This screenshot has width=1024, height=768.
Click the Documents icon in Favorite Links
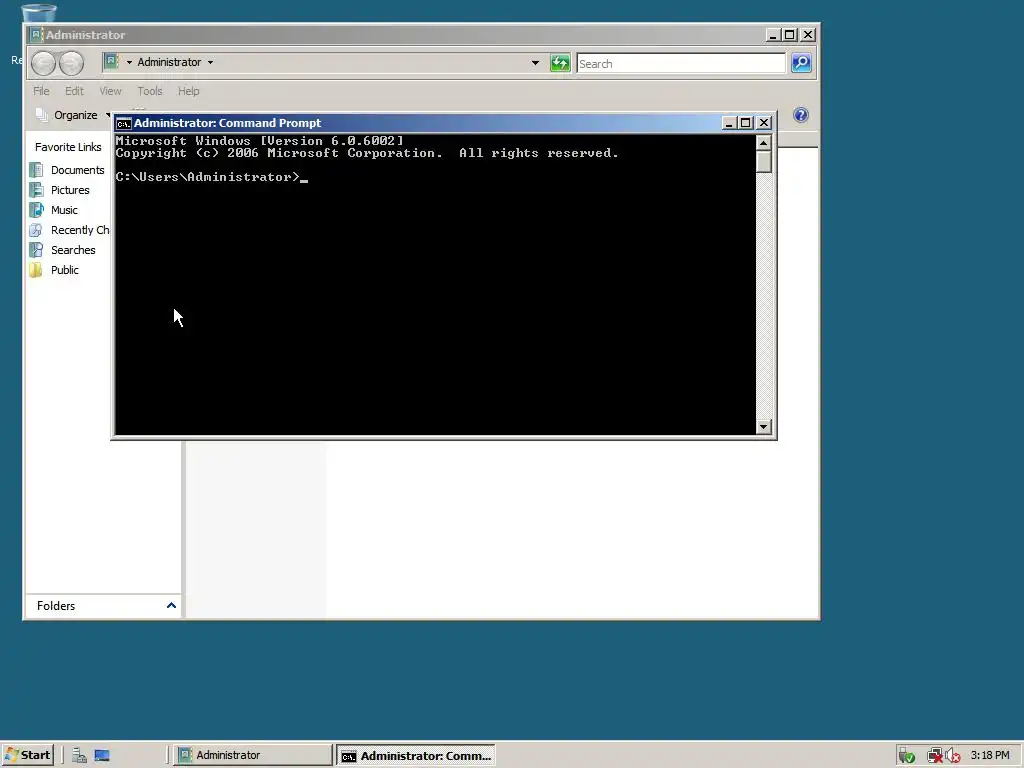pyautogui.click(x=37, y=170)
